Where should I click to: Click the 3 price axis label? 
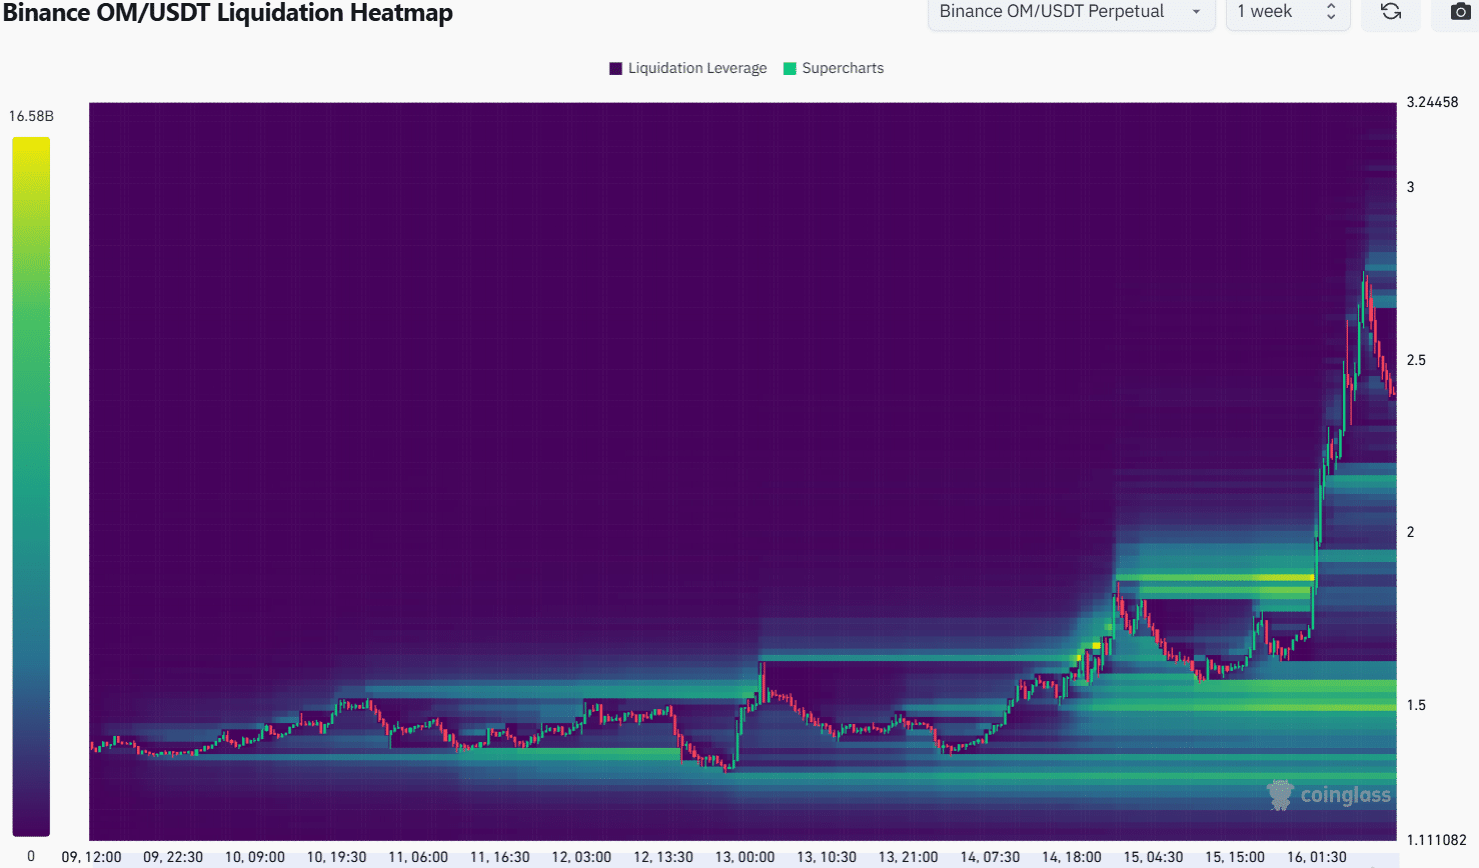tap(1411, 187)
